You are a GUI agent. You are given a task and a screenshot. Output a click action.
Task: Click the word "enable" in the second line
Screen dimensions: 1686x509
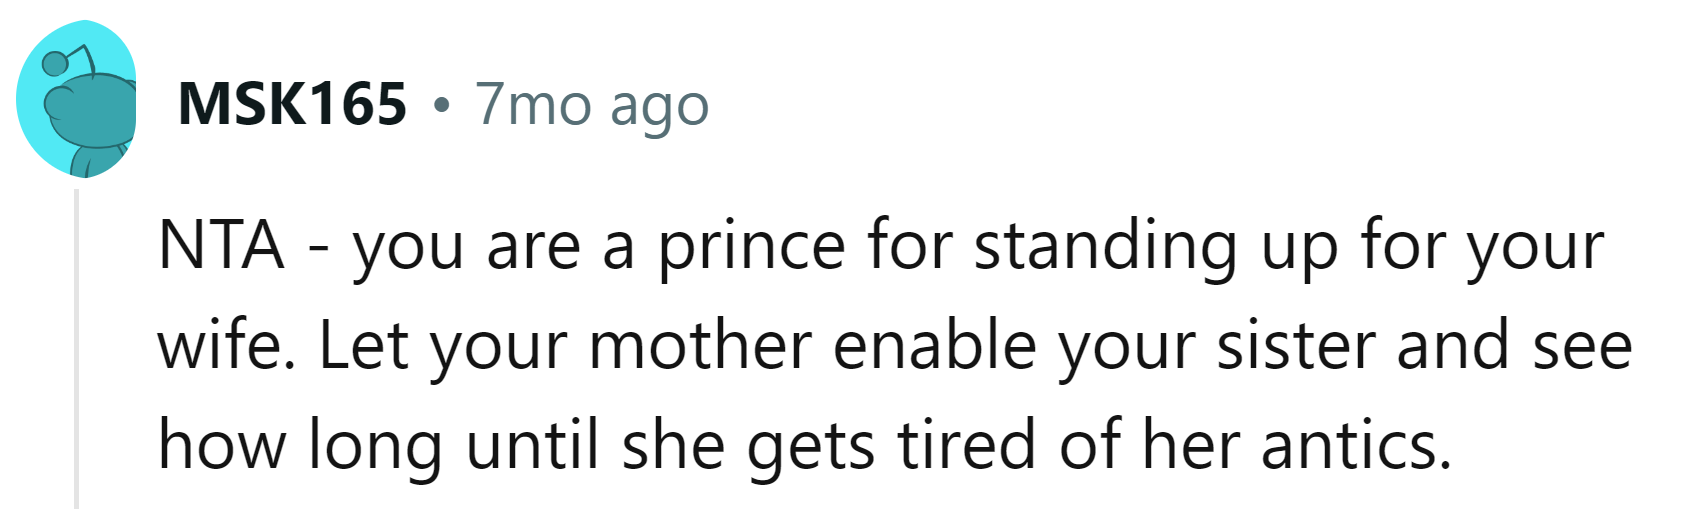point(934,346)
